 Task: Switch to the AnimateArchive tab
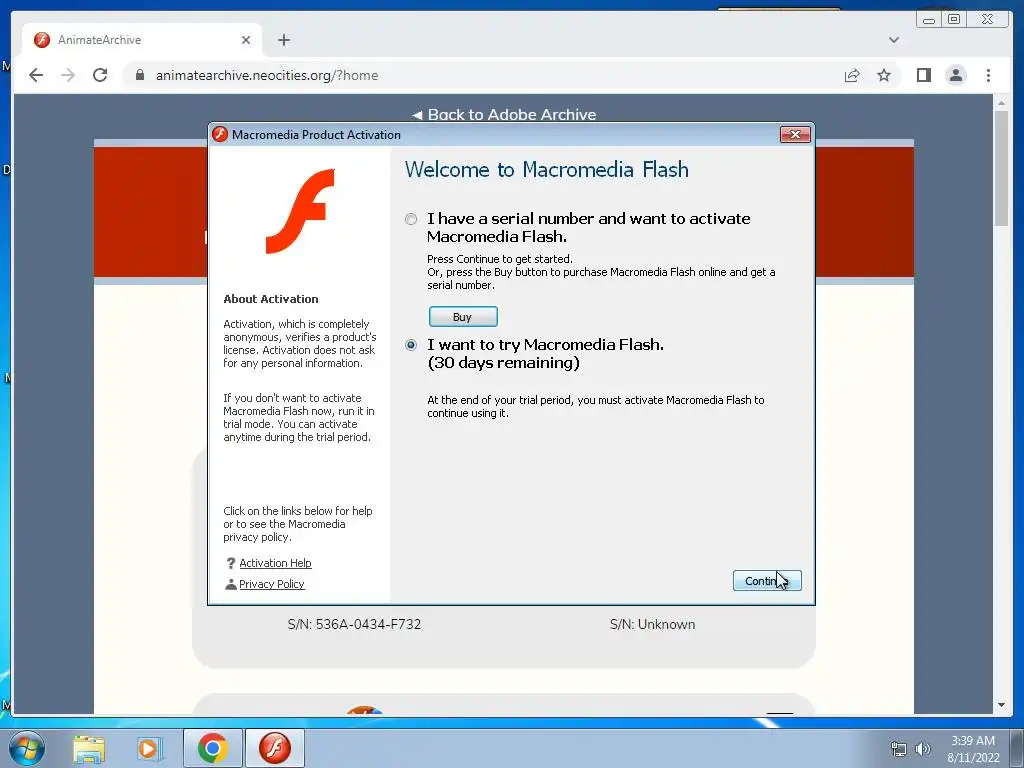pos(142,40)
